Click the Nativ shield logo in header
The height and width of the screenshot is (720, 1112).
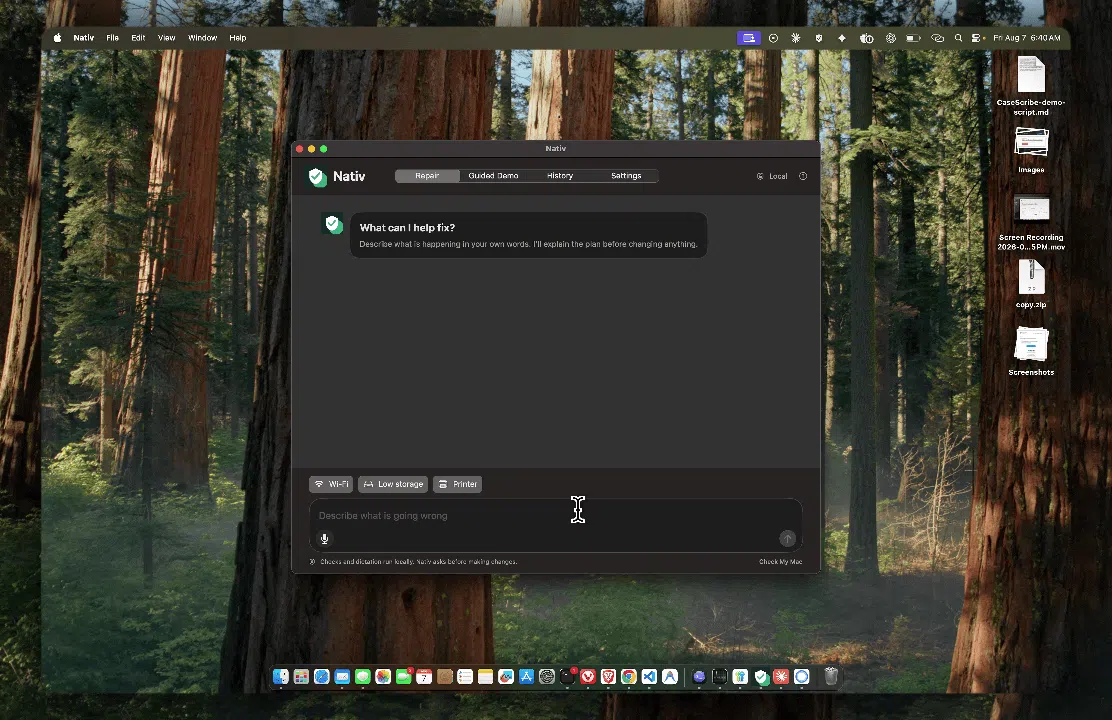[318, 177]
